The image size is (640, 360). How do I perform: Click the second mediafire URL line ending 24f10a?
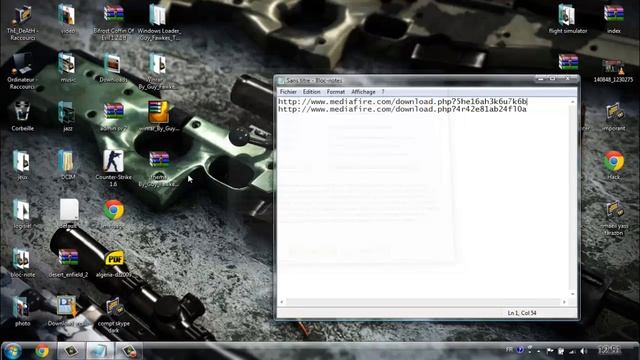[402, 109]
